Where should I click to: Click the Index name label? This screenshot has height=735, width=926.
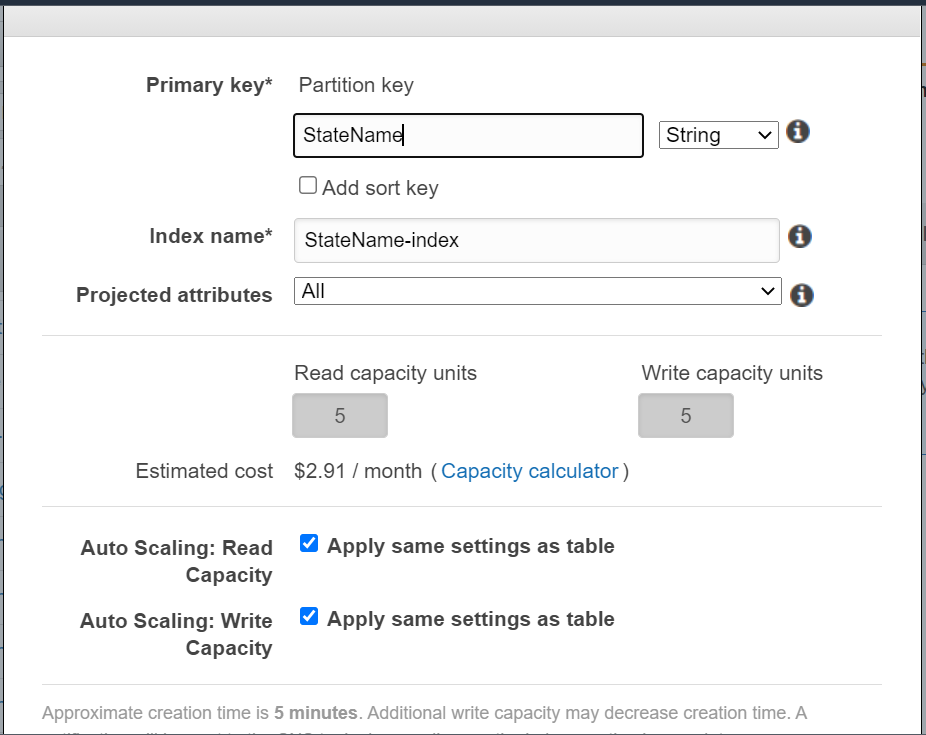(x=210, y=236)
